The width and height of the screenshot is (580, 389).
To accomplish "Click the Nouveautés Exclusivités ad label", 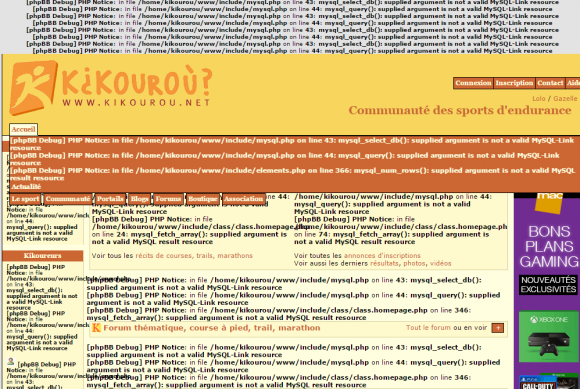I will [x=549, y=285].
